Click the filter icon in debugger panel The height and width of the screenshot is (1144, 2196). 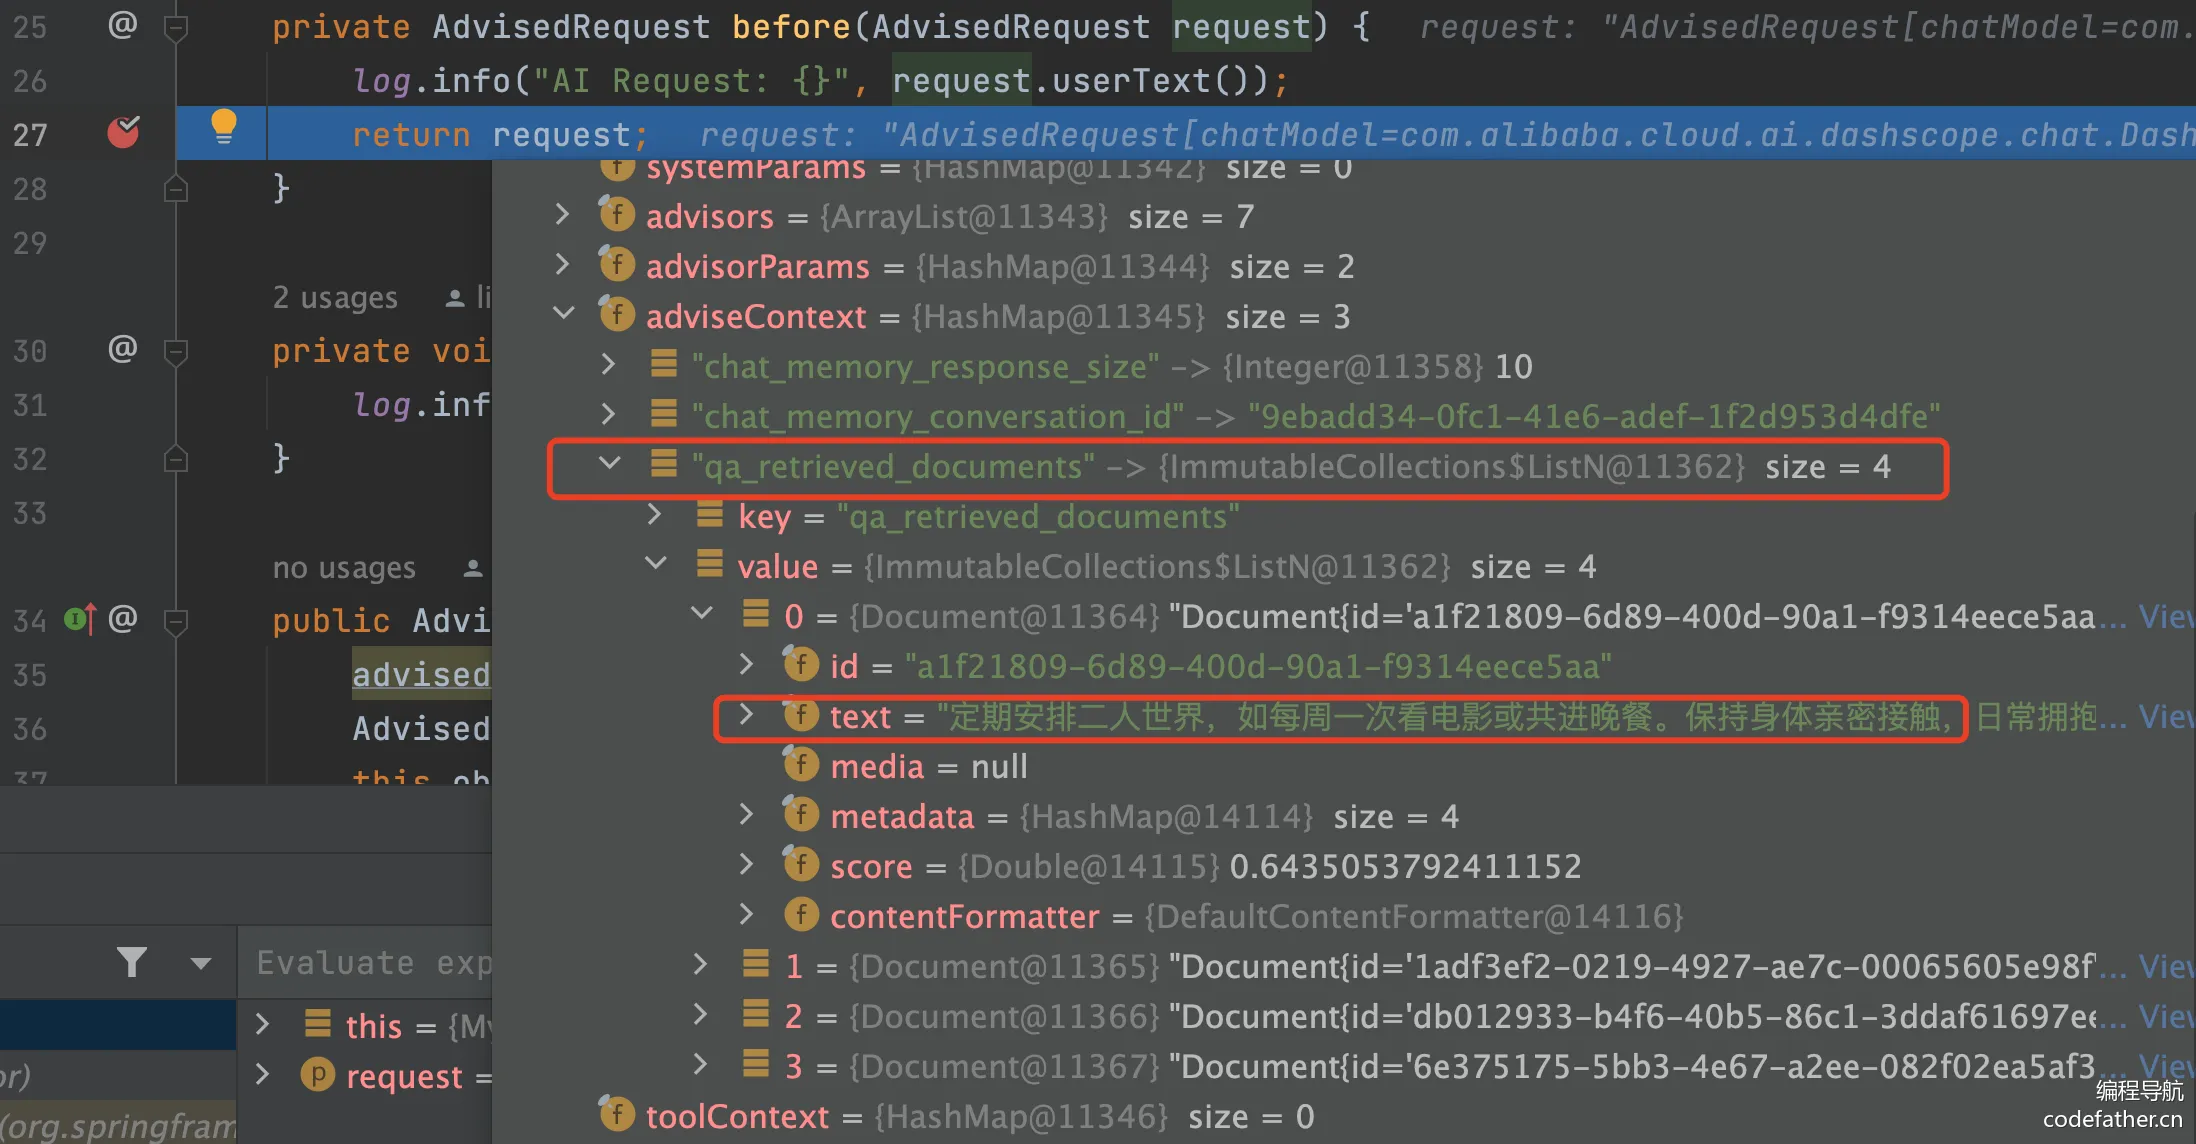pos(132,962)
